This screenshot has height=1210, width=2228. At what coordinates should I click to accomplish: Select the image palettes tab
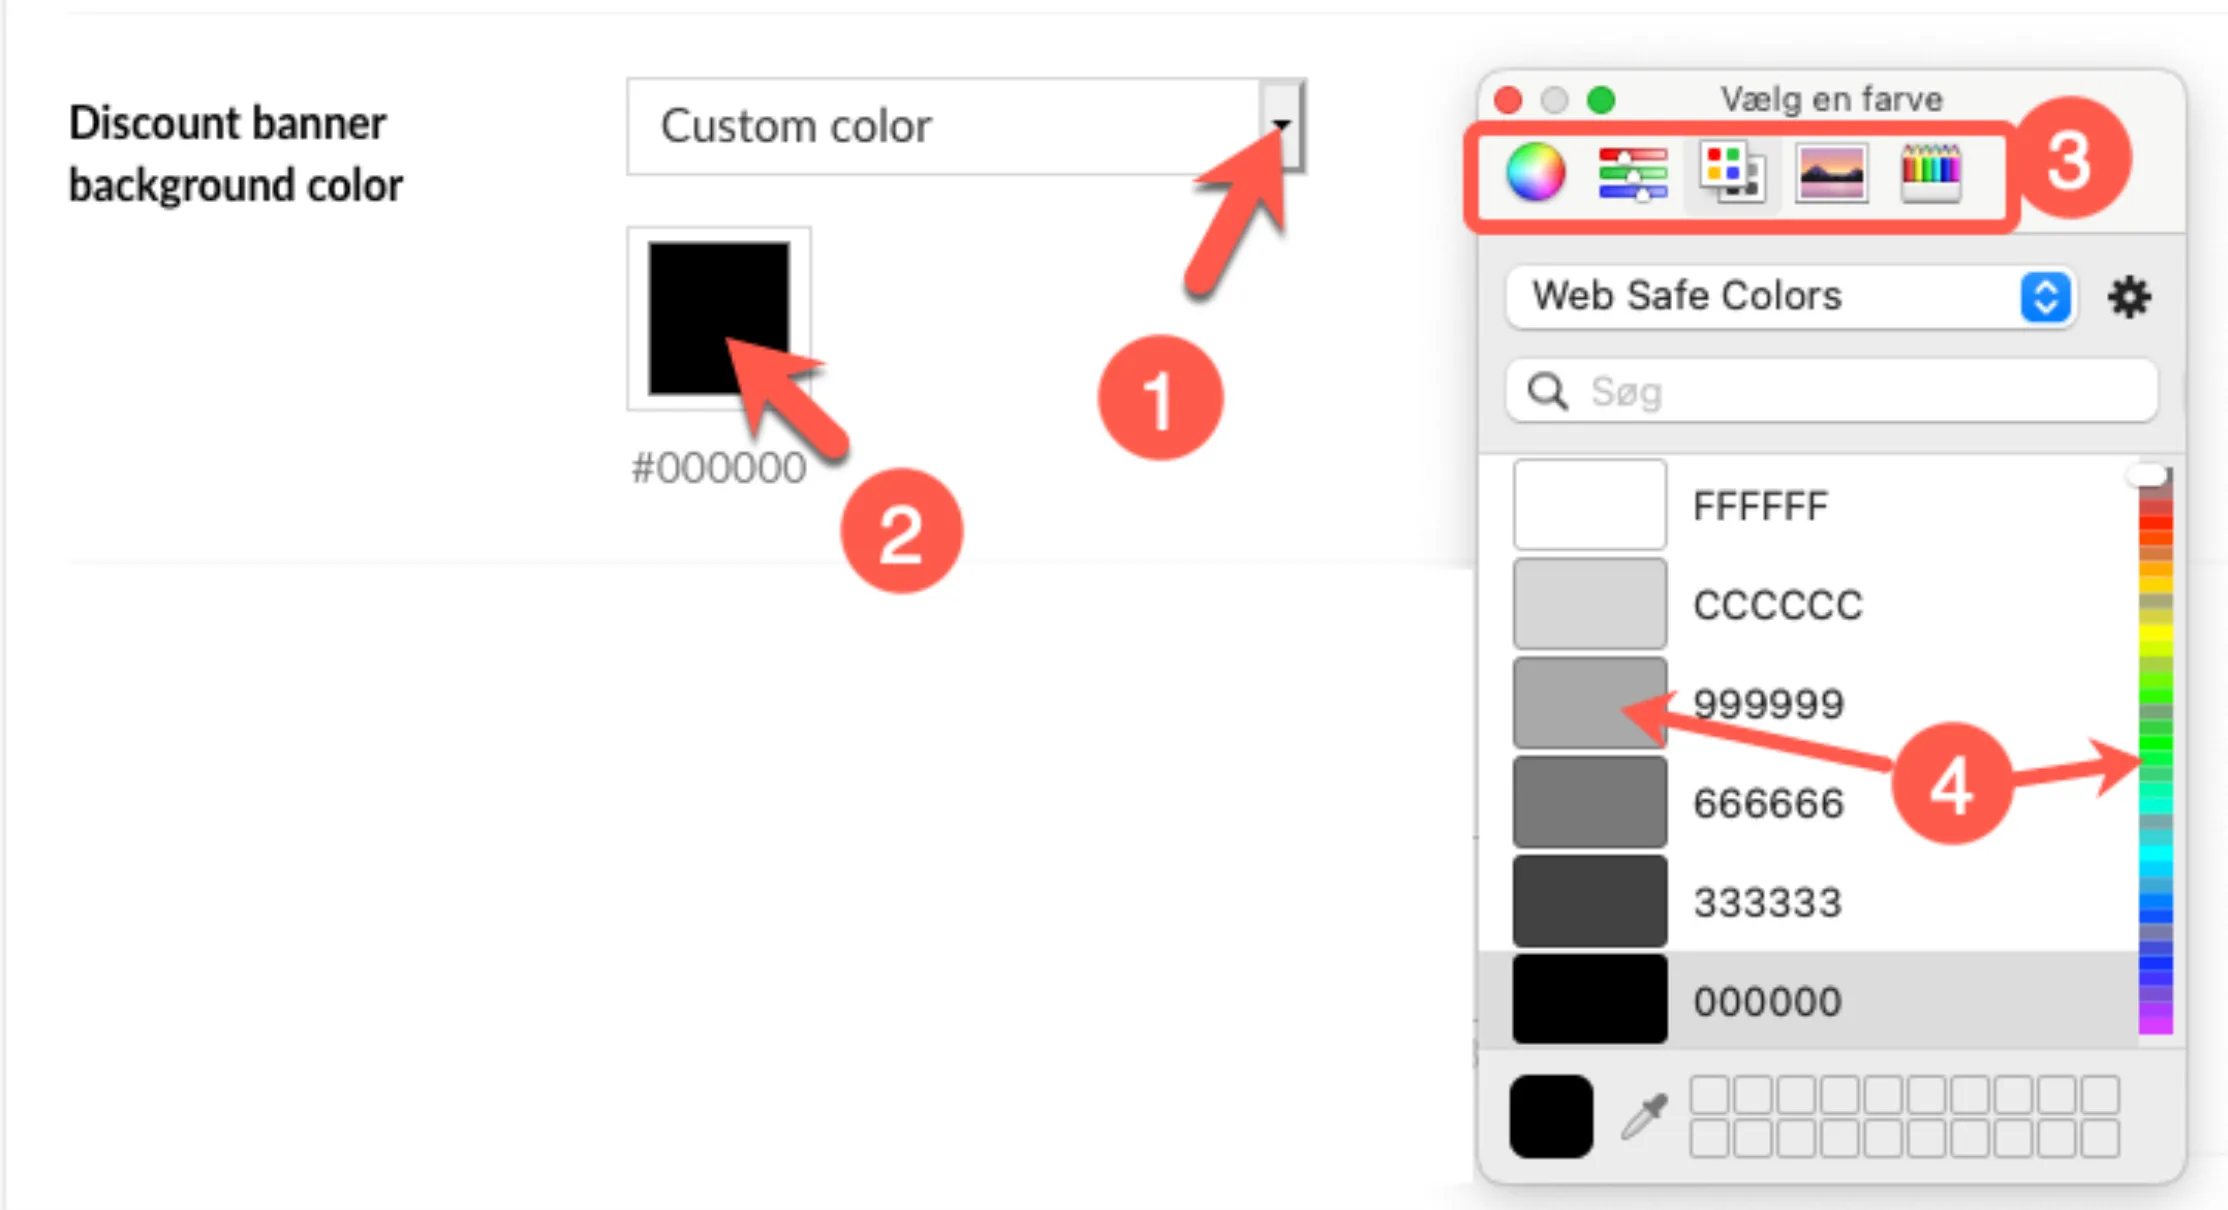point(1831,173)
